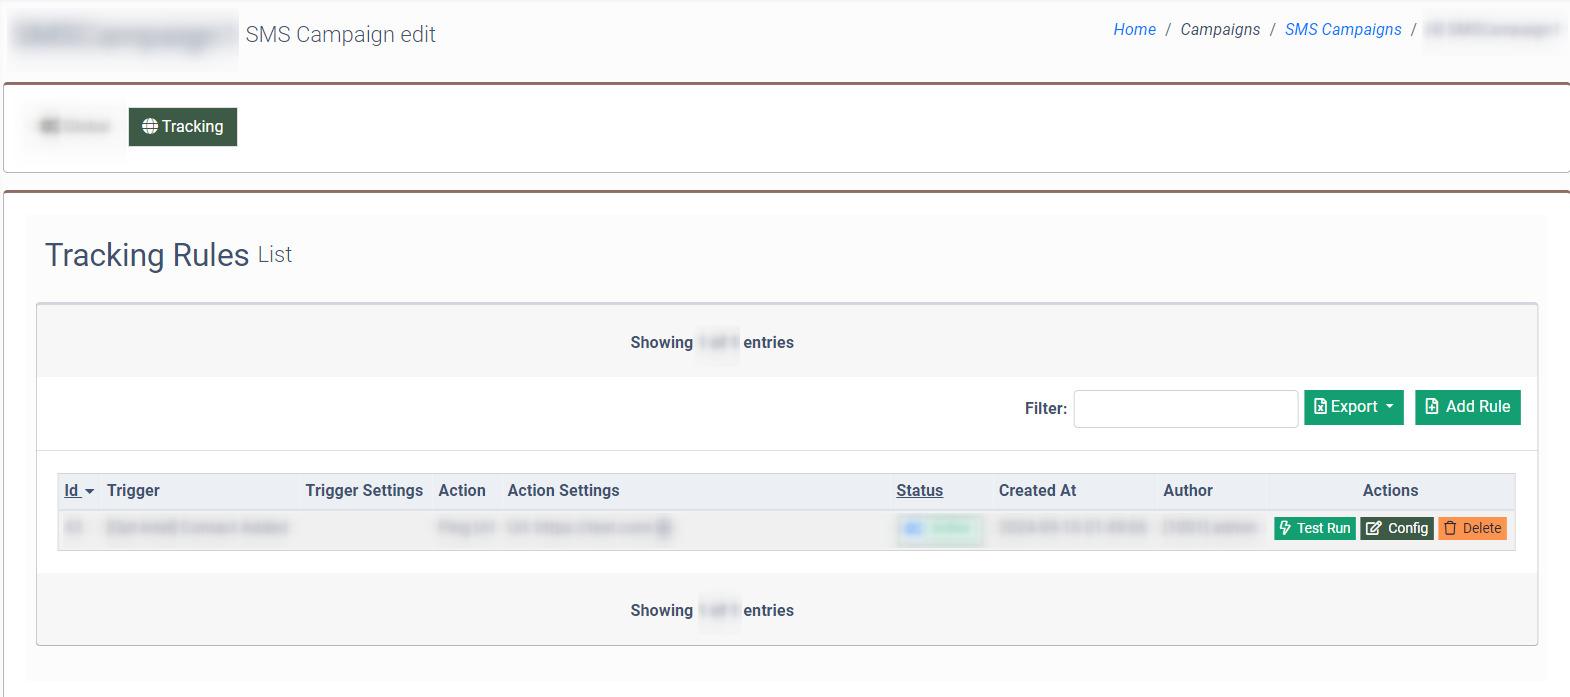The image size is (1570, 697).
Task: Go to Home via the breadcrumb link
Action: pyautogui.click(x=1134, y=30)
